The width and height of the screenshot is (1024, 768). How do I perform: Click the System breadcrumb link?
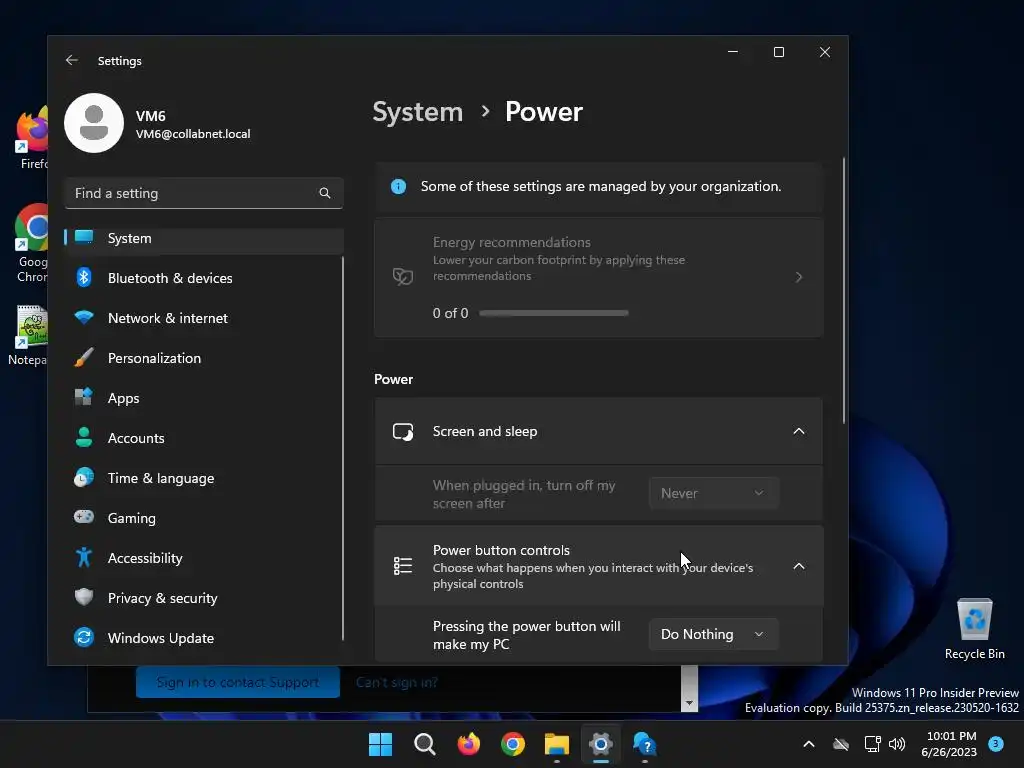click(x=417, y=112)
